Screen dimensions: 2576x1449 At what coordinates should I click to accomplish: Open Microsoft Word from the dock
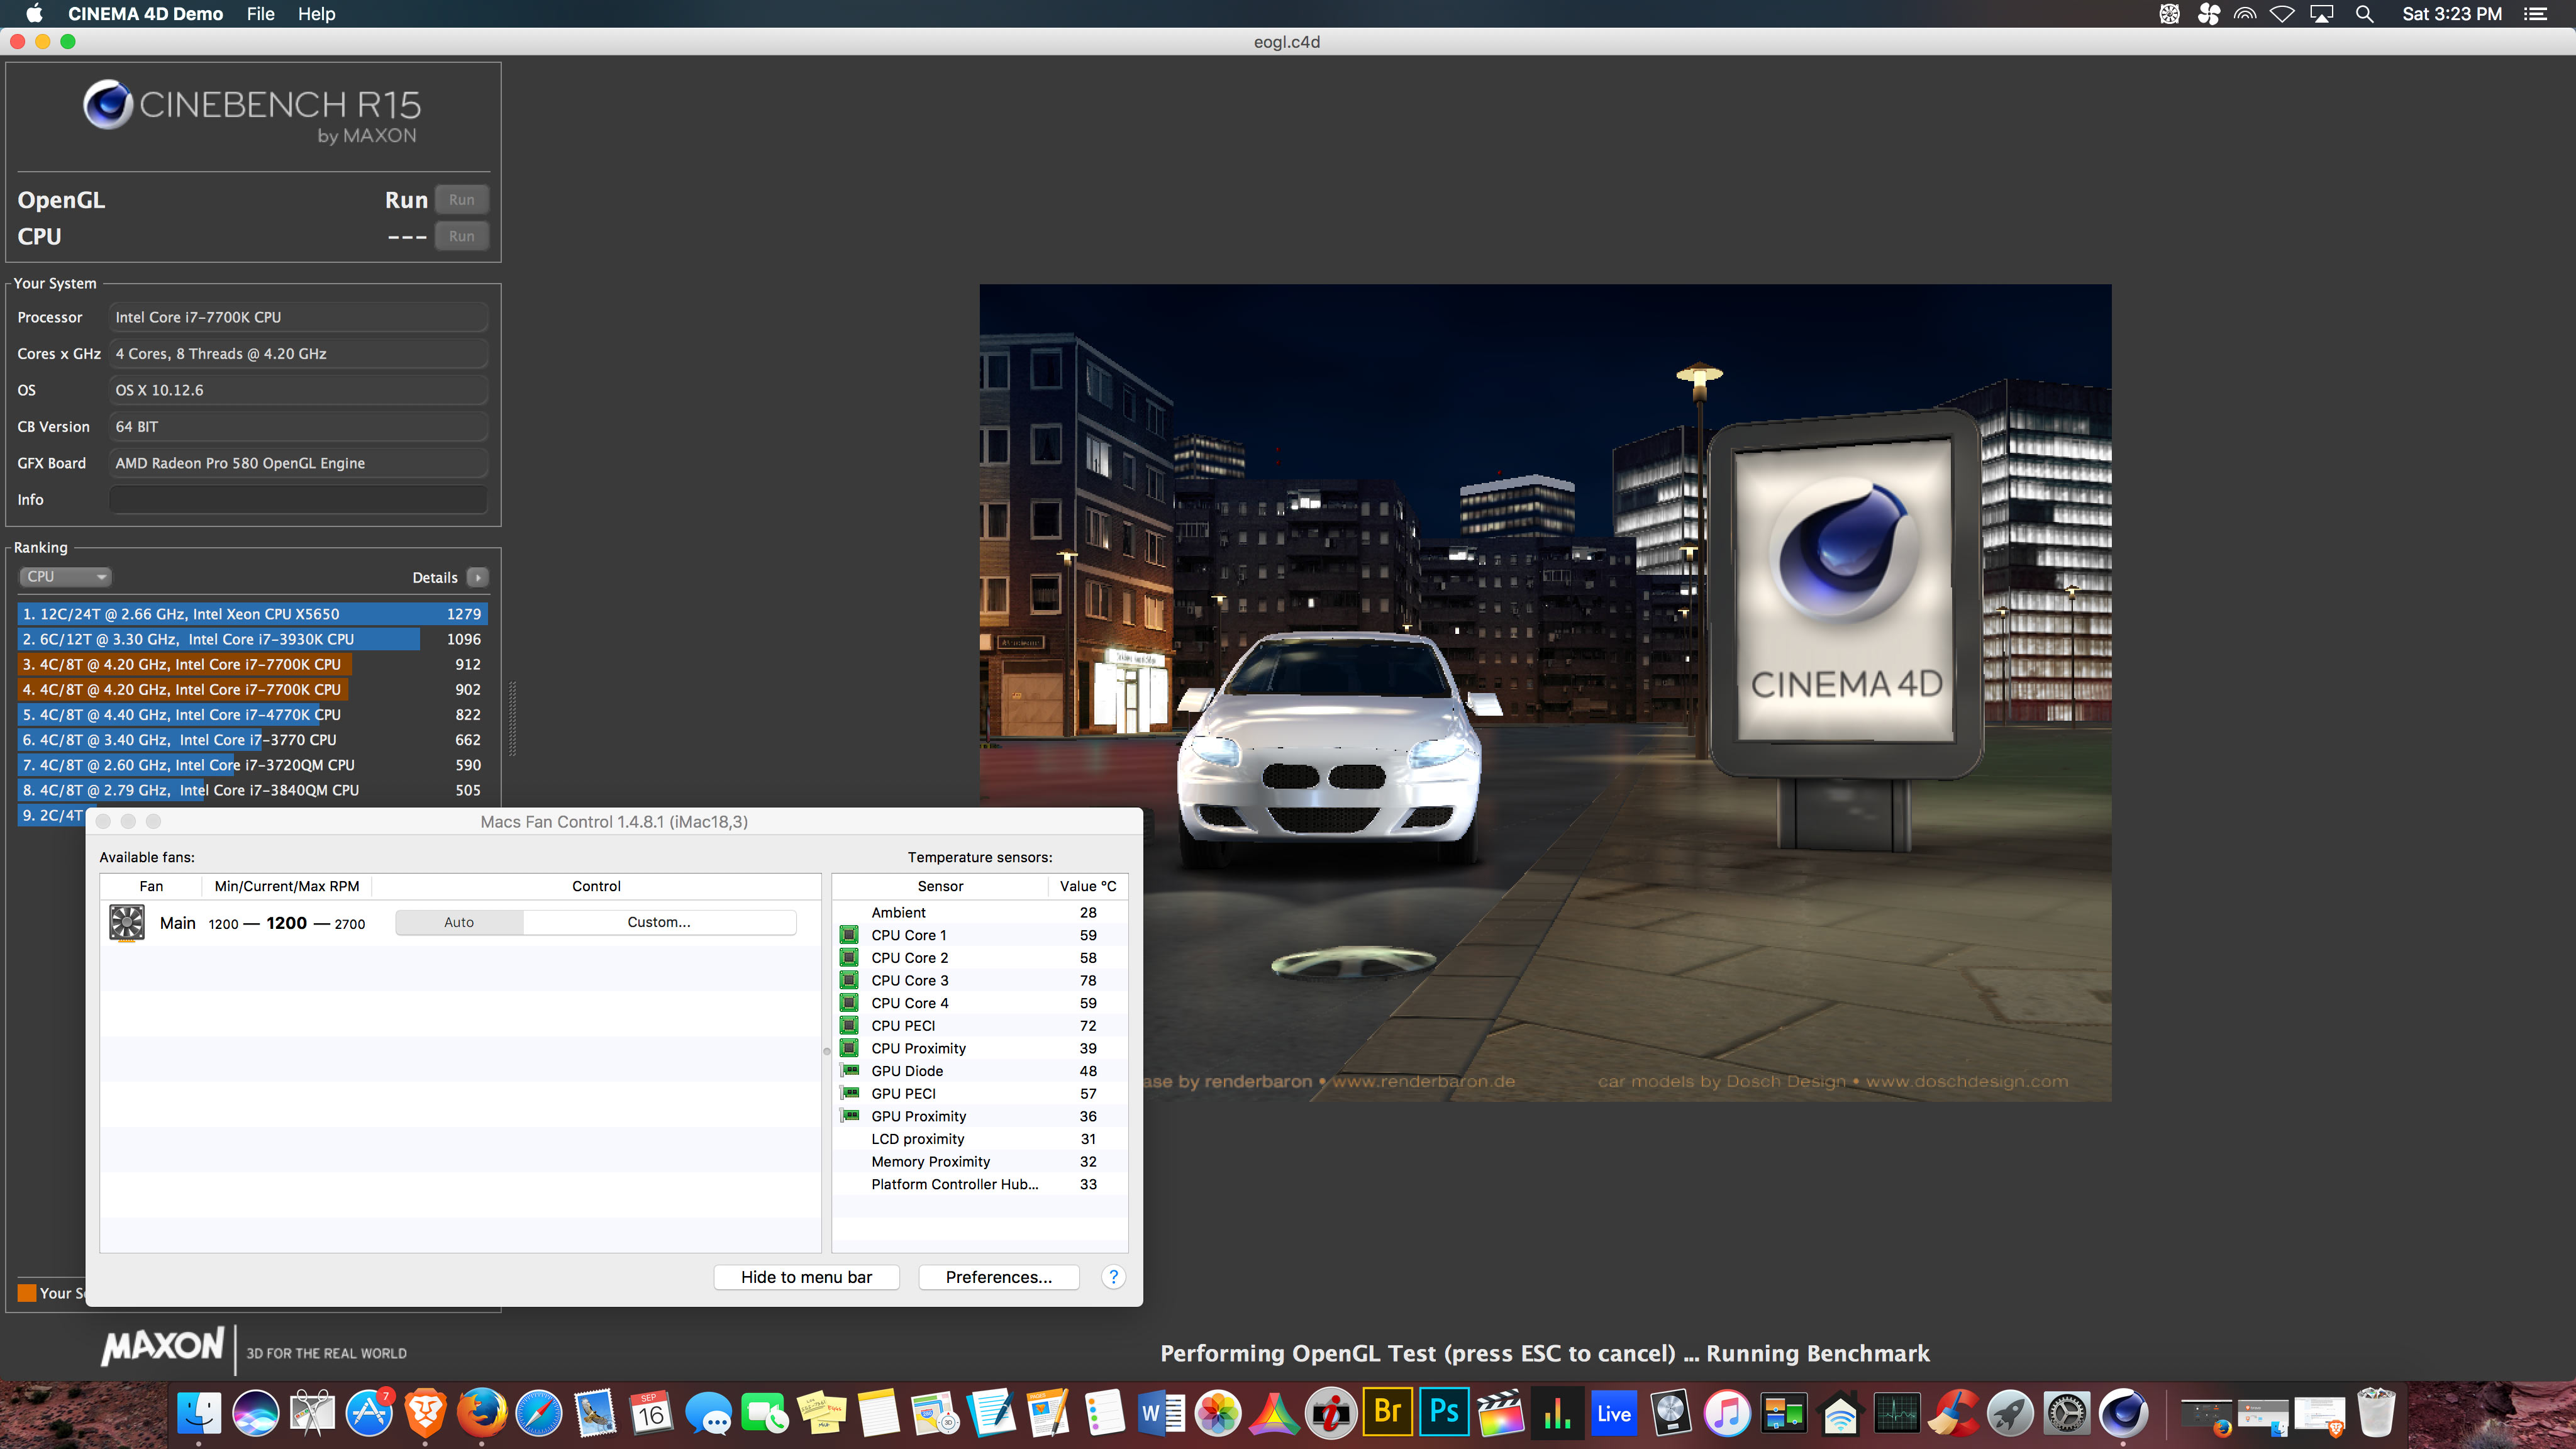(1161, 1414)
